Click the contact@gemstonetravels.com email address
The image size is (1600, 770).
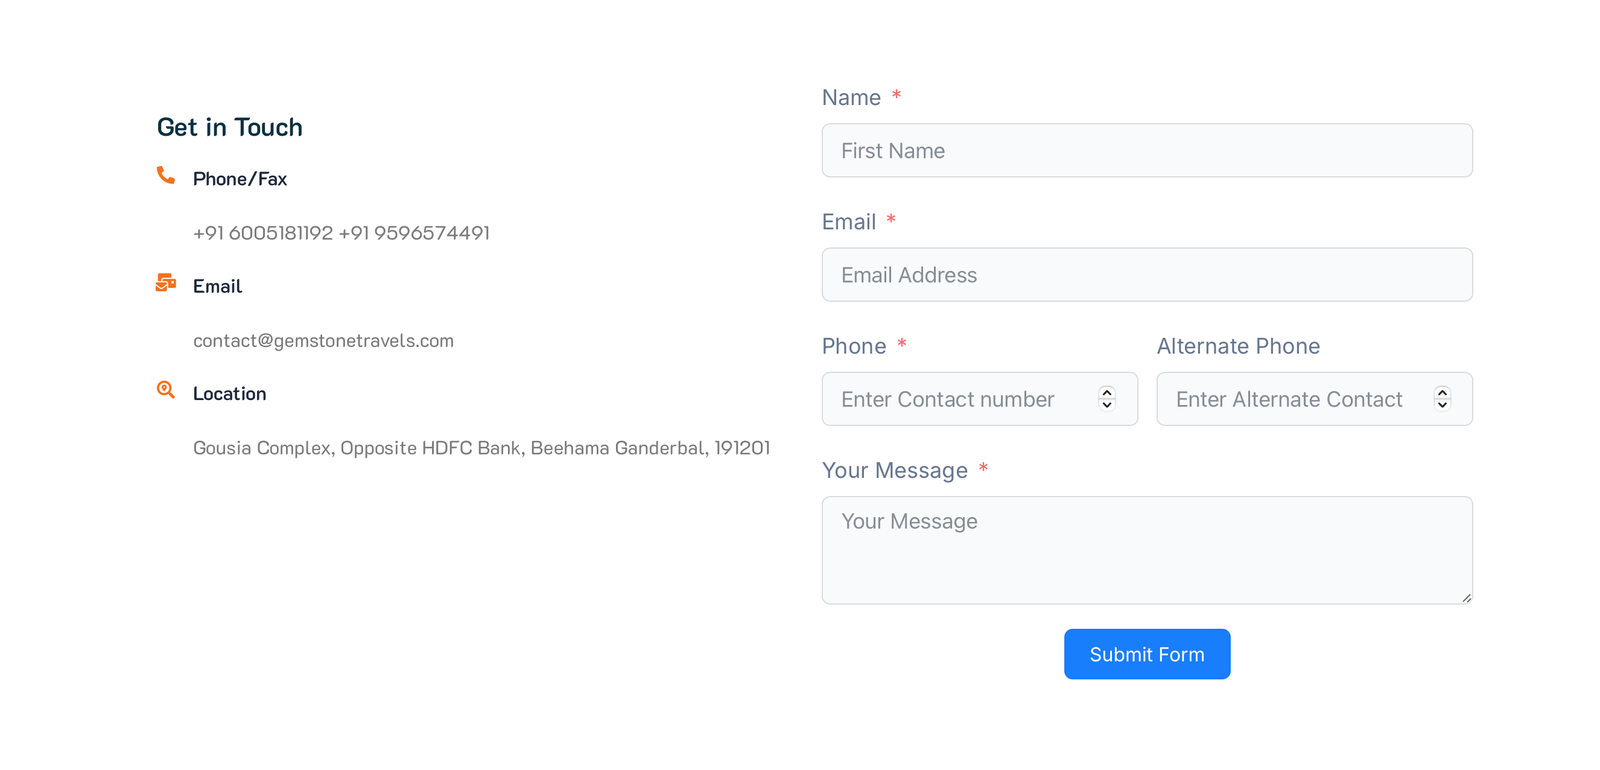tap(323, 341)
